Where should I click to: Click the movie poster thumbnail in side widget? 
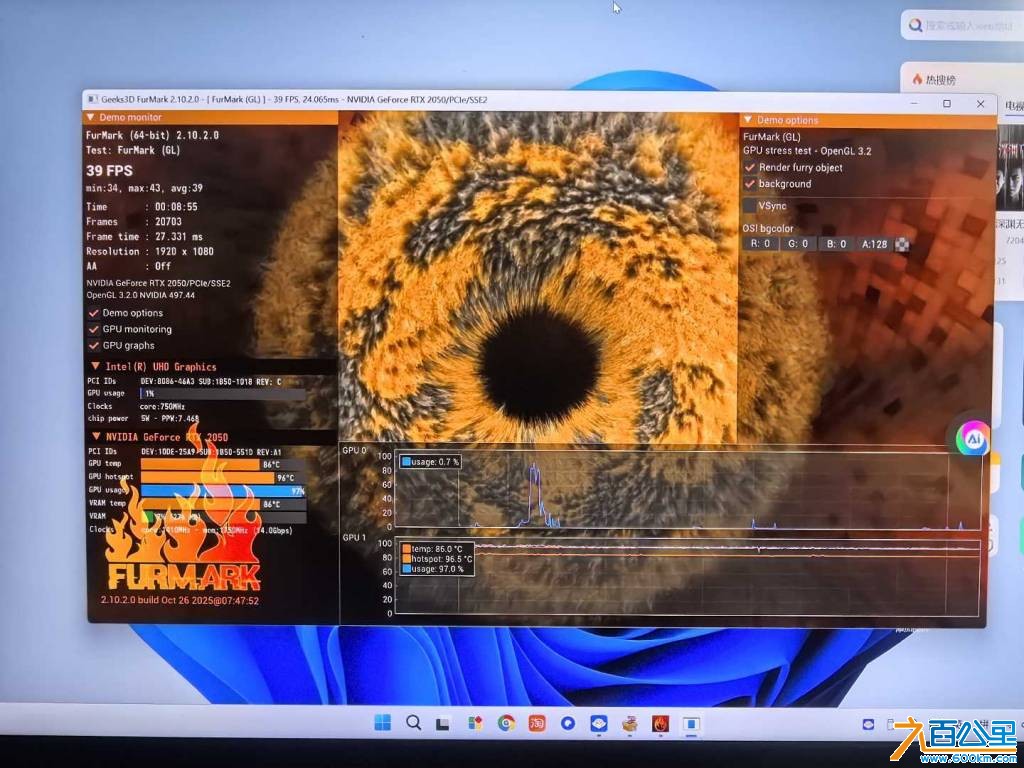point(1010,167)
